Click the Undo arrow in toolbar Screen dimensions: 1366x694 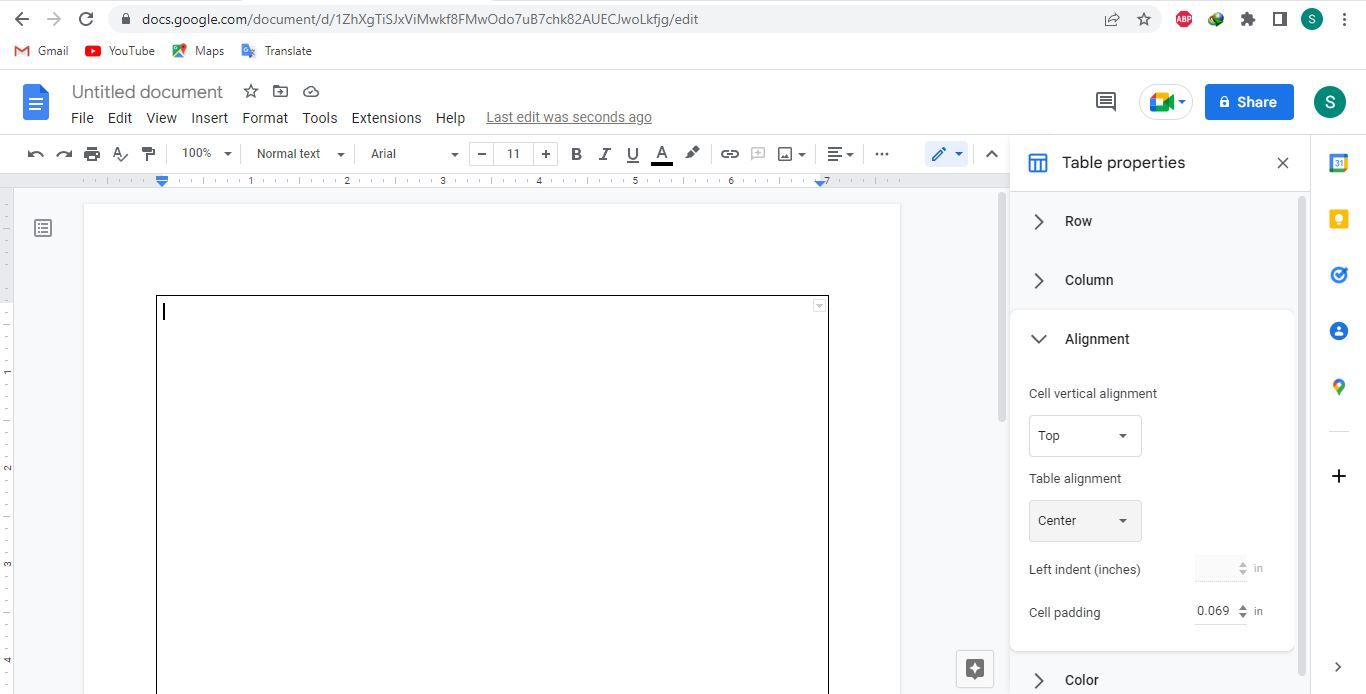[36, 154]
